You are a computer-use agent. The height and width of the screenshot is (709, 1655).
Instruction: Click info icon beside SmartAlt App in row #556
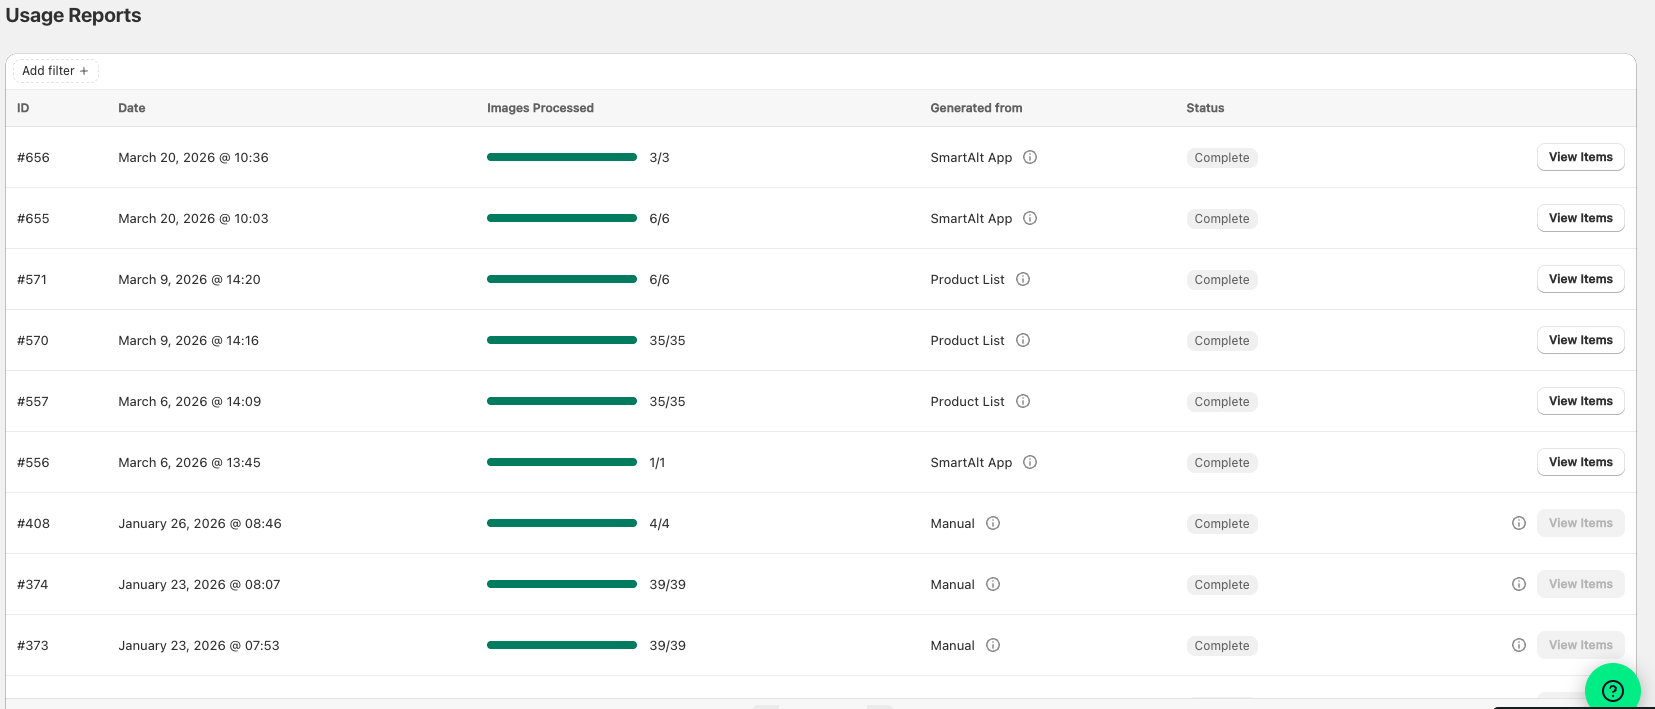[x=1030, y=462]
